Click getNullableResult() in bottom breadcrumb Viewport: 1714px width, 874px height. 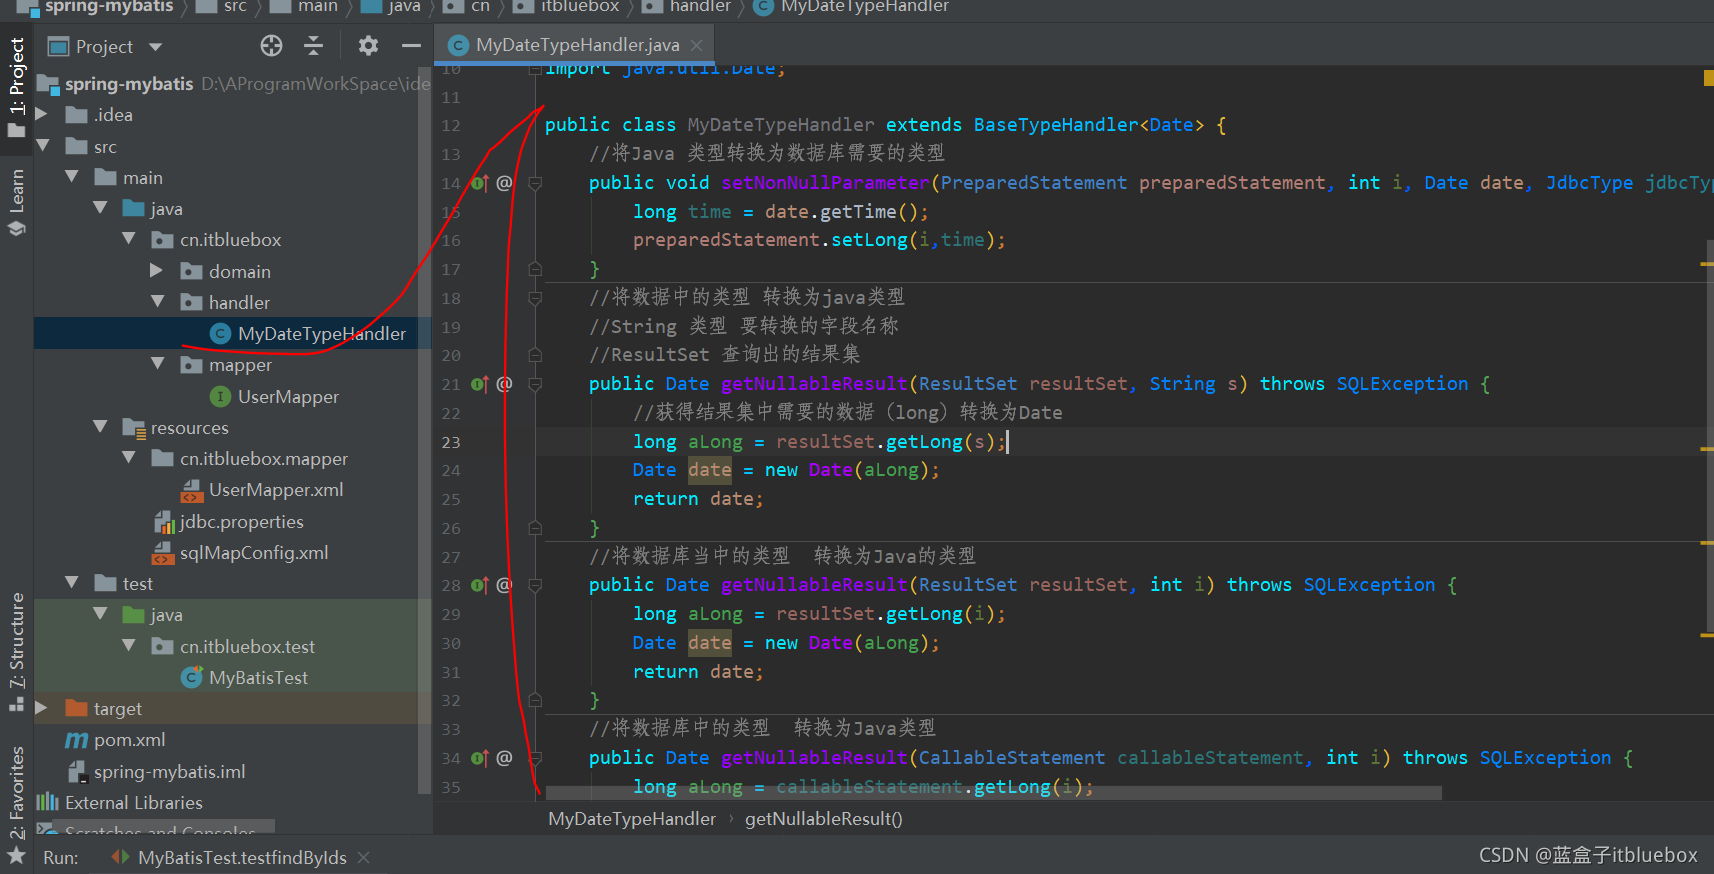point(824,819)
